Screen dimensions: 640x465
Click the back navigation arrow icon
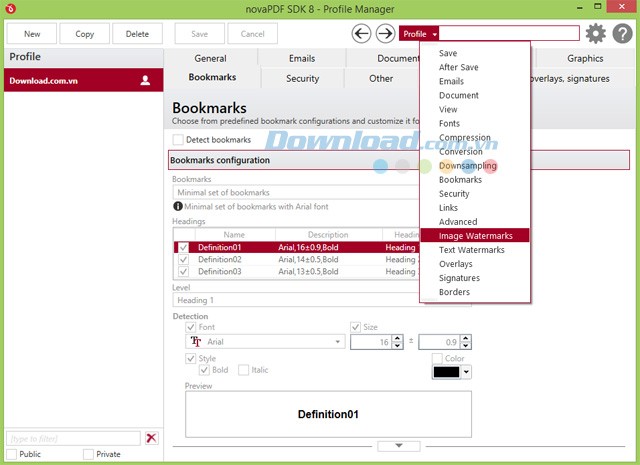pyautogui.click(x=362, y=34)
